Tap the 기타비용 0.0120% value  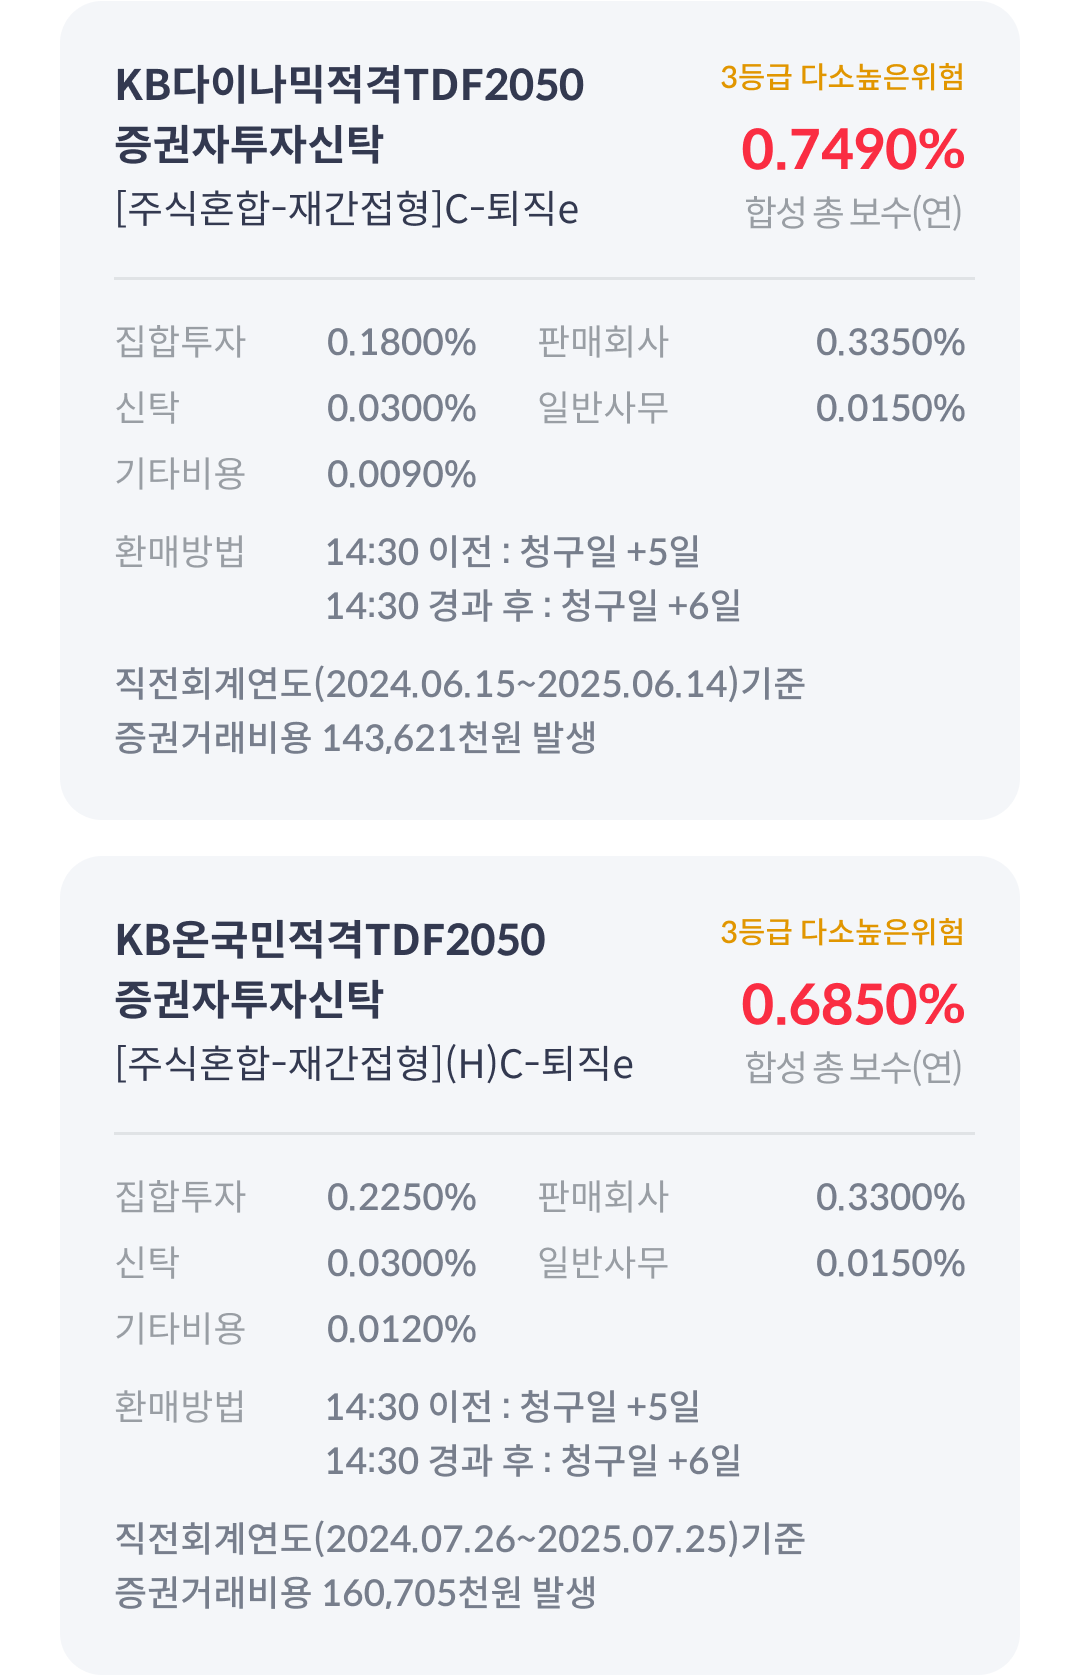pyautogui.click(x=402, y=1329)
